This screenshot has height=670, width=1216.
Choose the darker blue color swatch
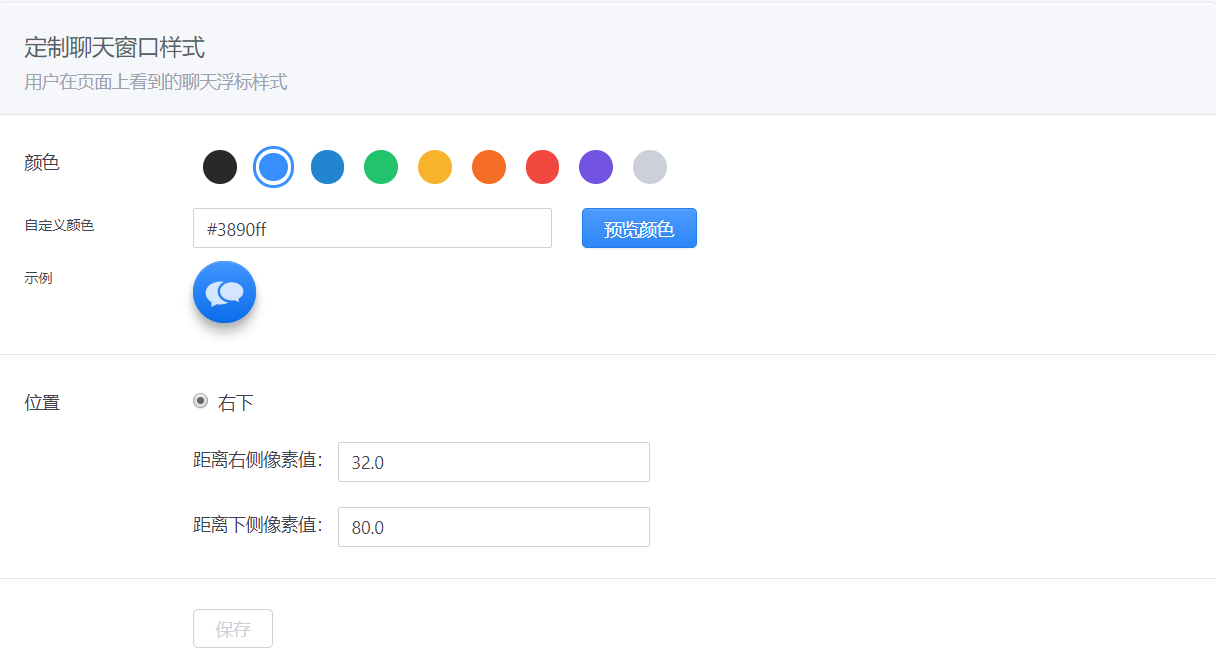tap(327, 167)
